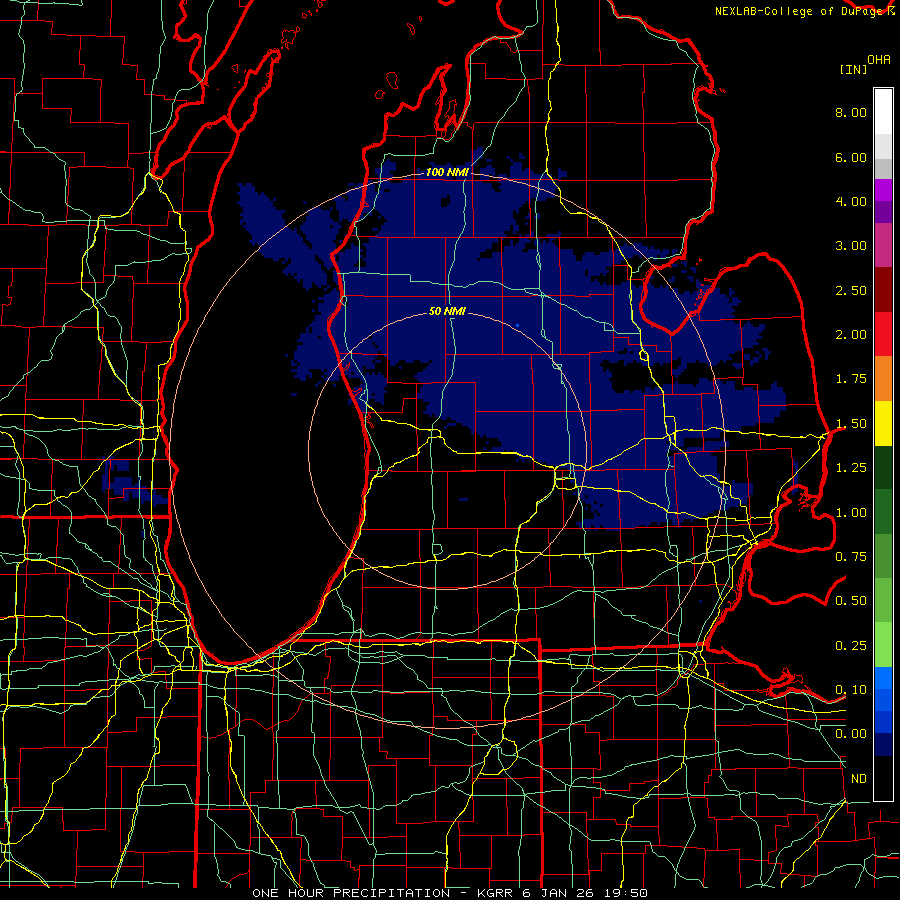This screenshot has width=900, height=900.
Task: Click the bright red swatch near 2.00
Action: (x=883, y=334)
